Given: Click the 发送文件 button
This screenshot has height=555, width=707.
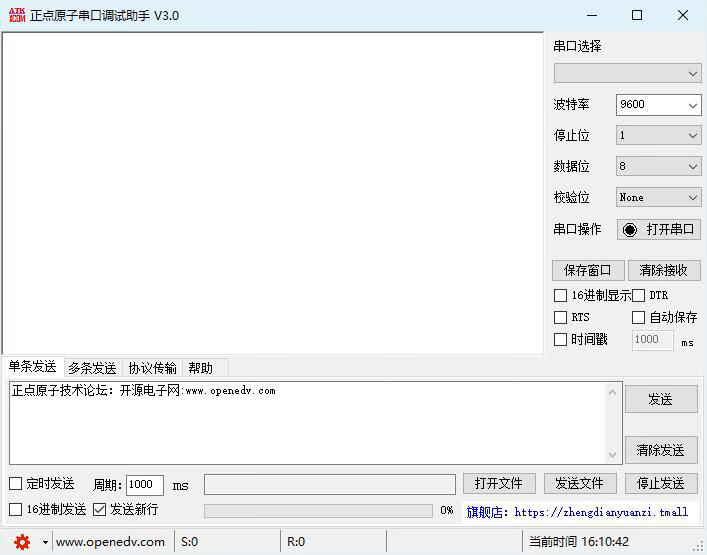Looking at the screenshot, I should coord(580,483).
